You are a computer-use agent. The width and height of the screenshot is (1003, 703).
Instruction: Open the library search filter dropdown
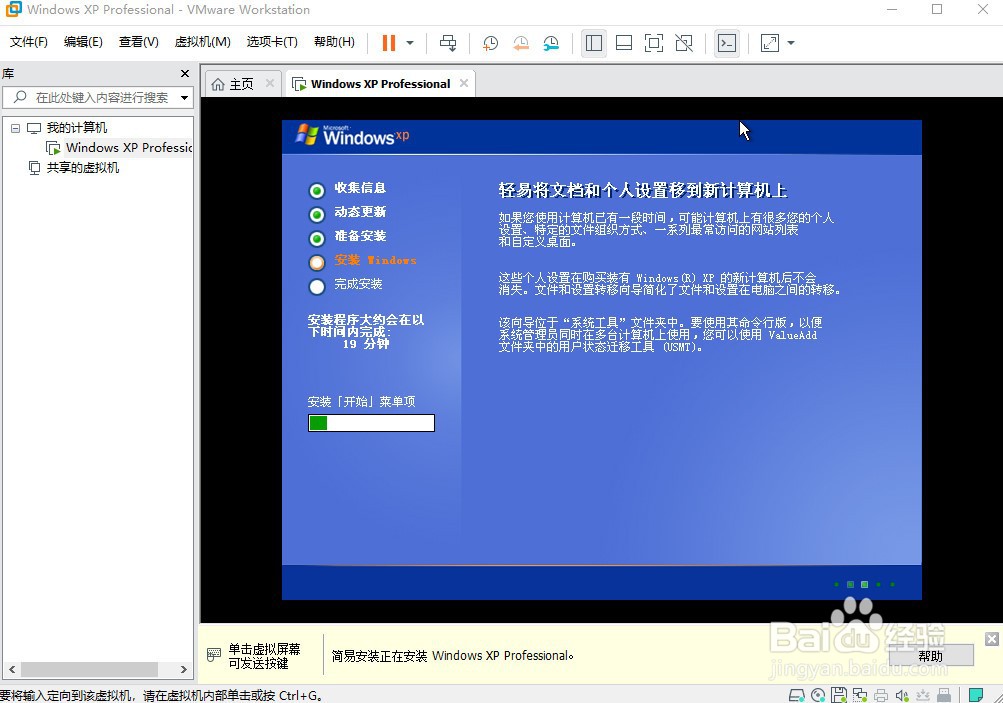[x=184, y=98]
